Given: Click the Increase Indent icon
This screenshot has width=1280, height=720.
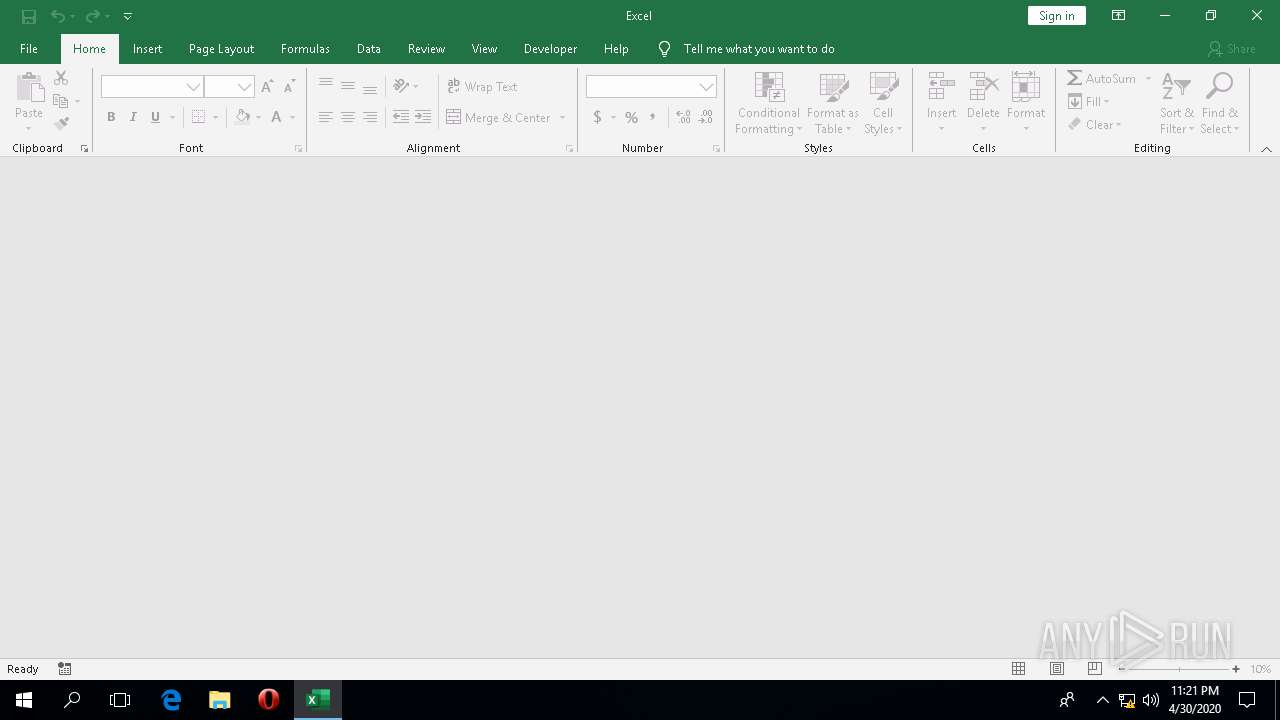Looking at the screenshot, I should click(x=423, y=117).
